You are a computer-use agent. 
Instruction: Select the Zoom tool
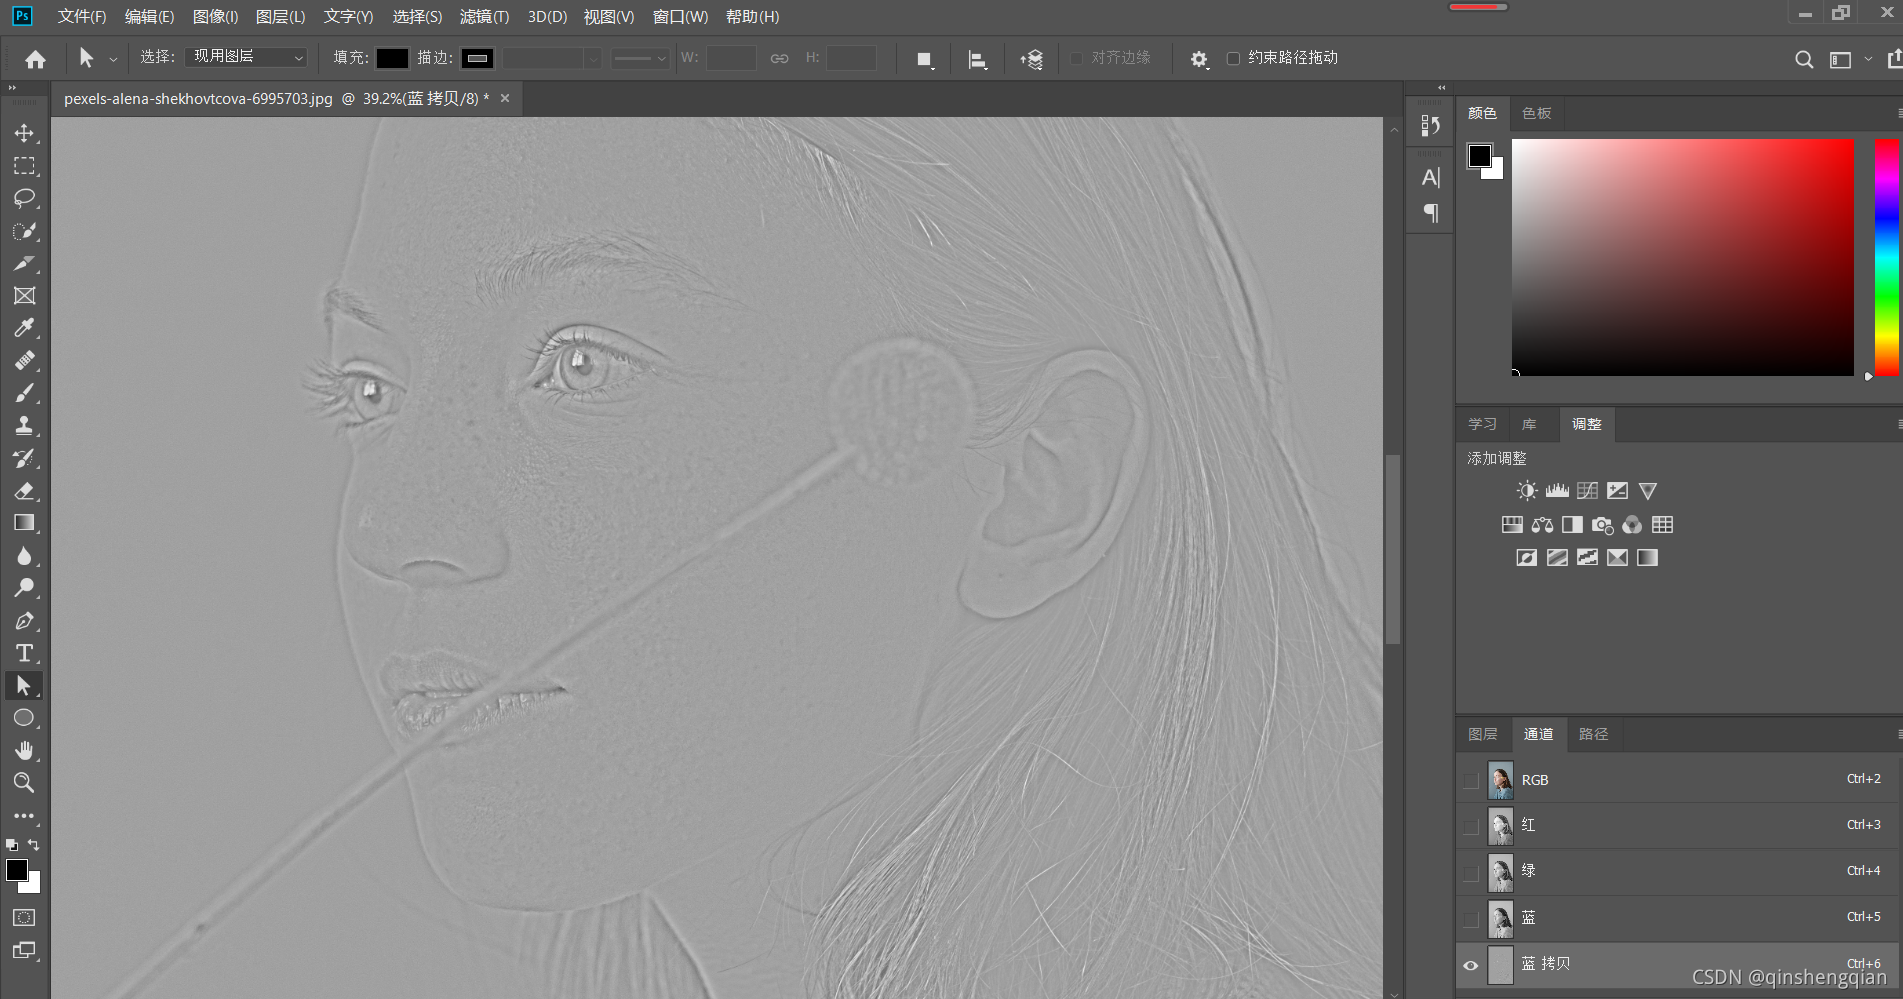24,783
